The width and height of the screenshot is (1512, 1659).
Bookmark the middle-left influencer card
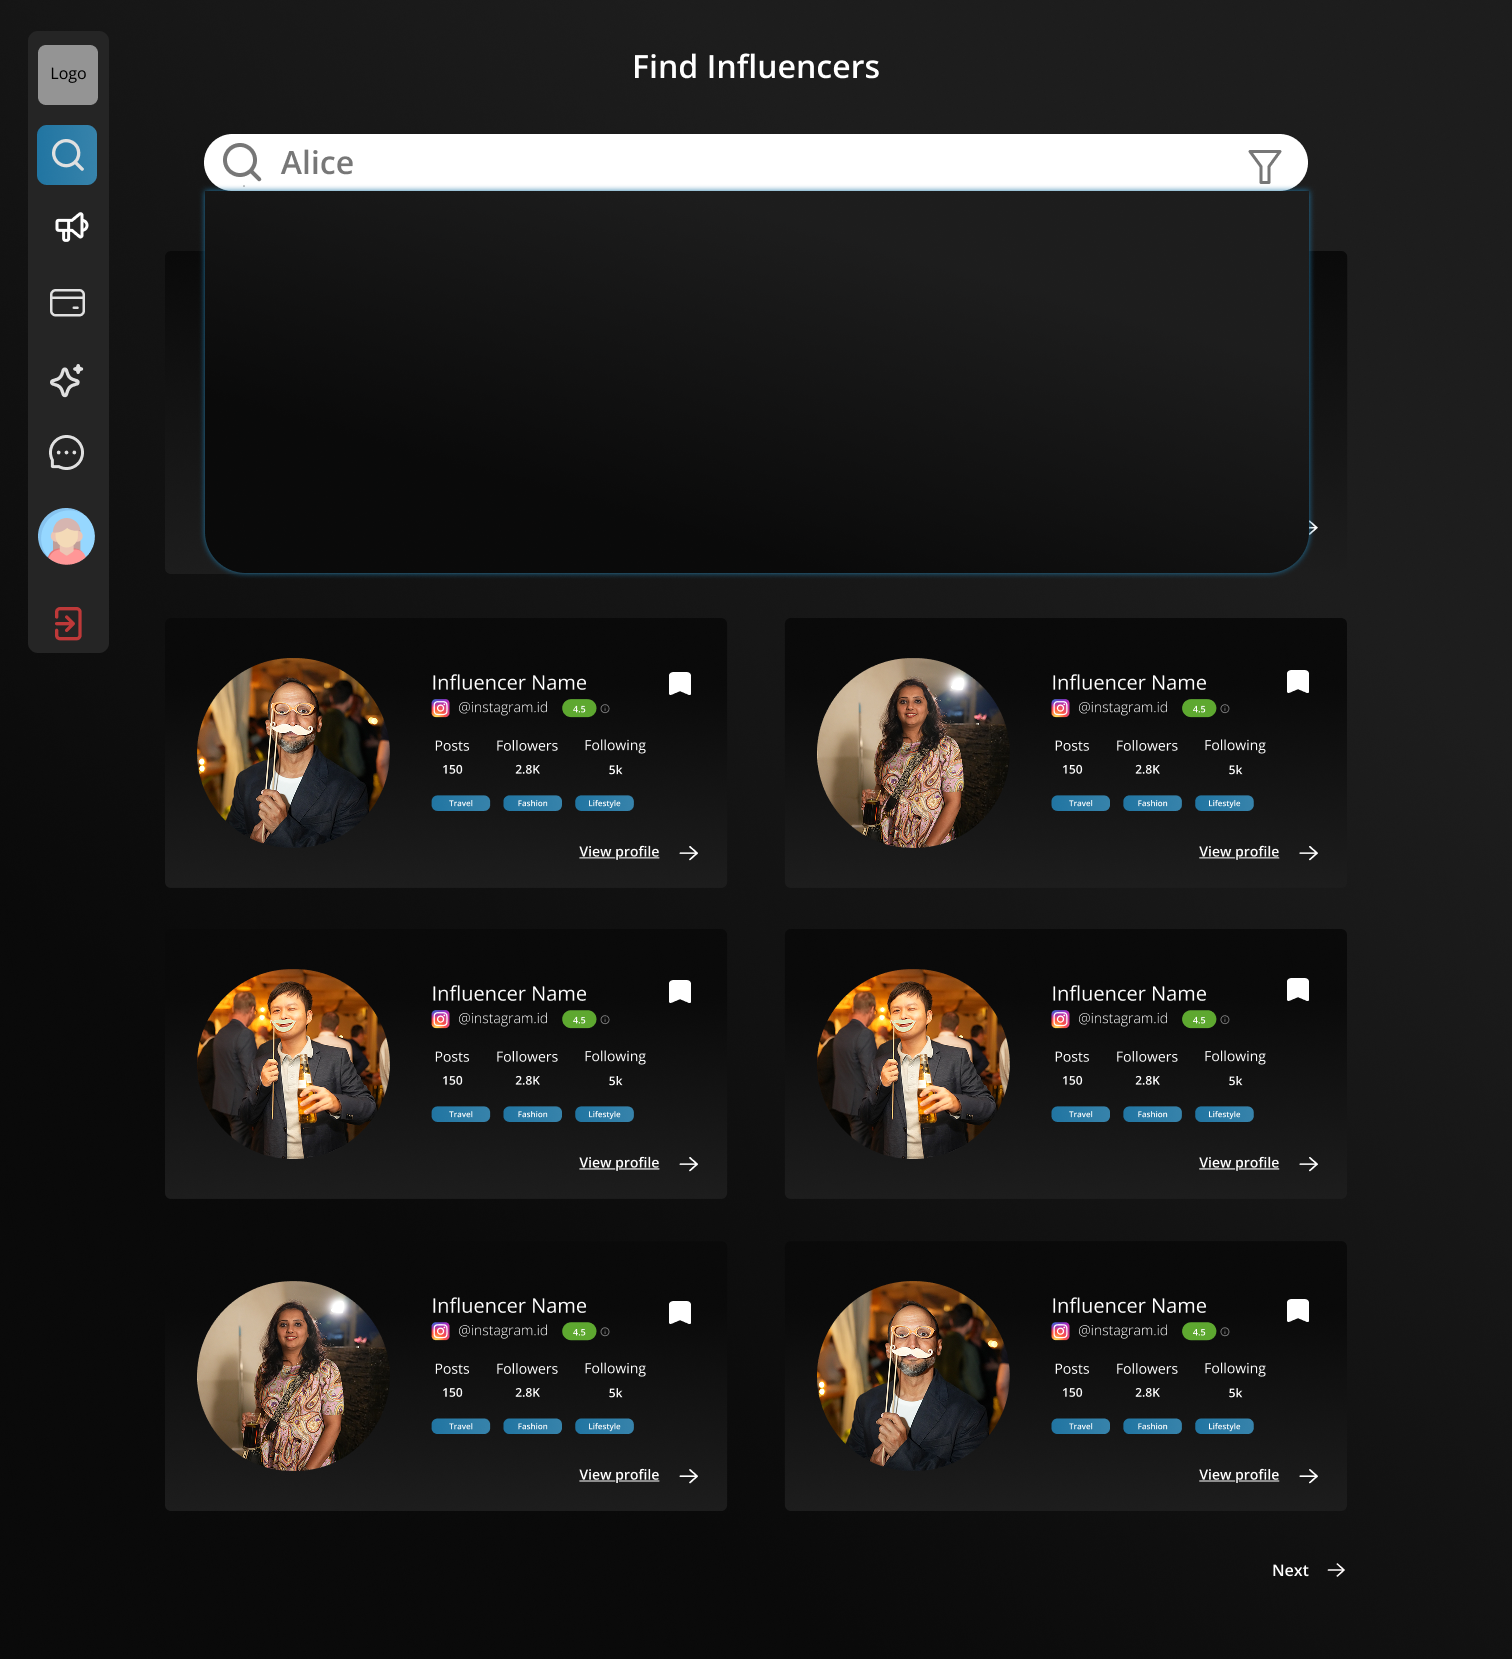coord(680,992)
